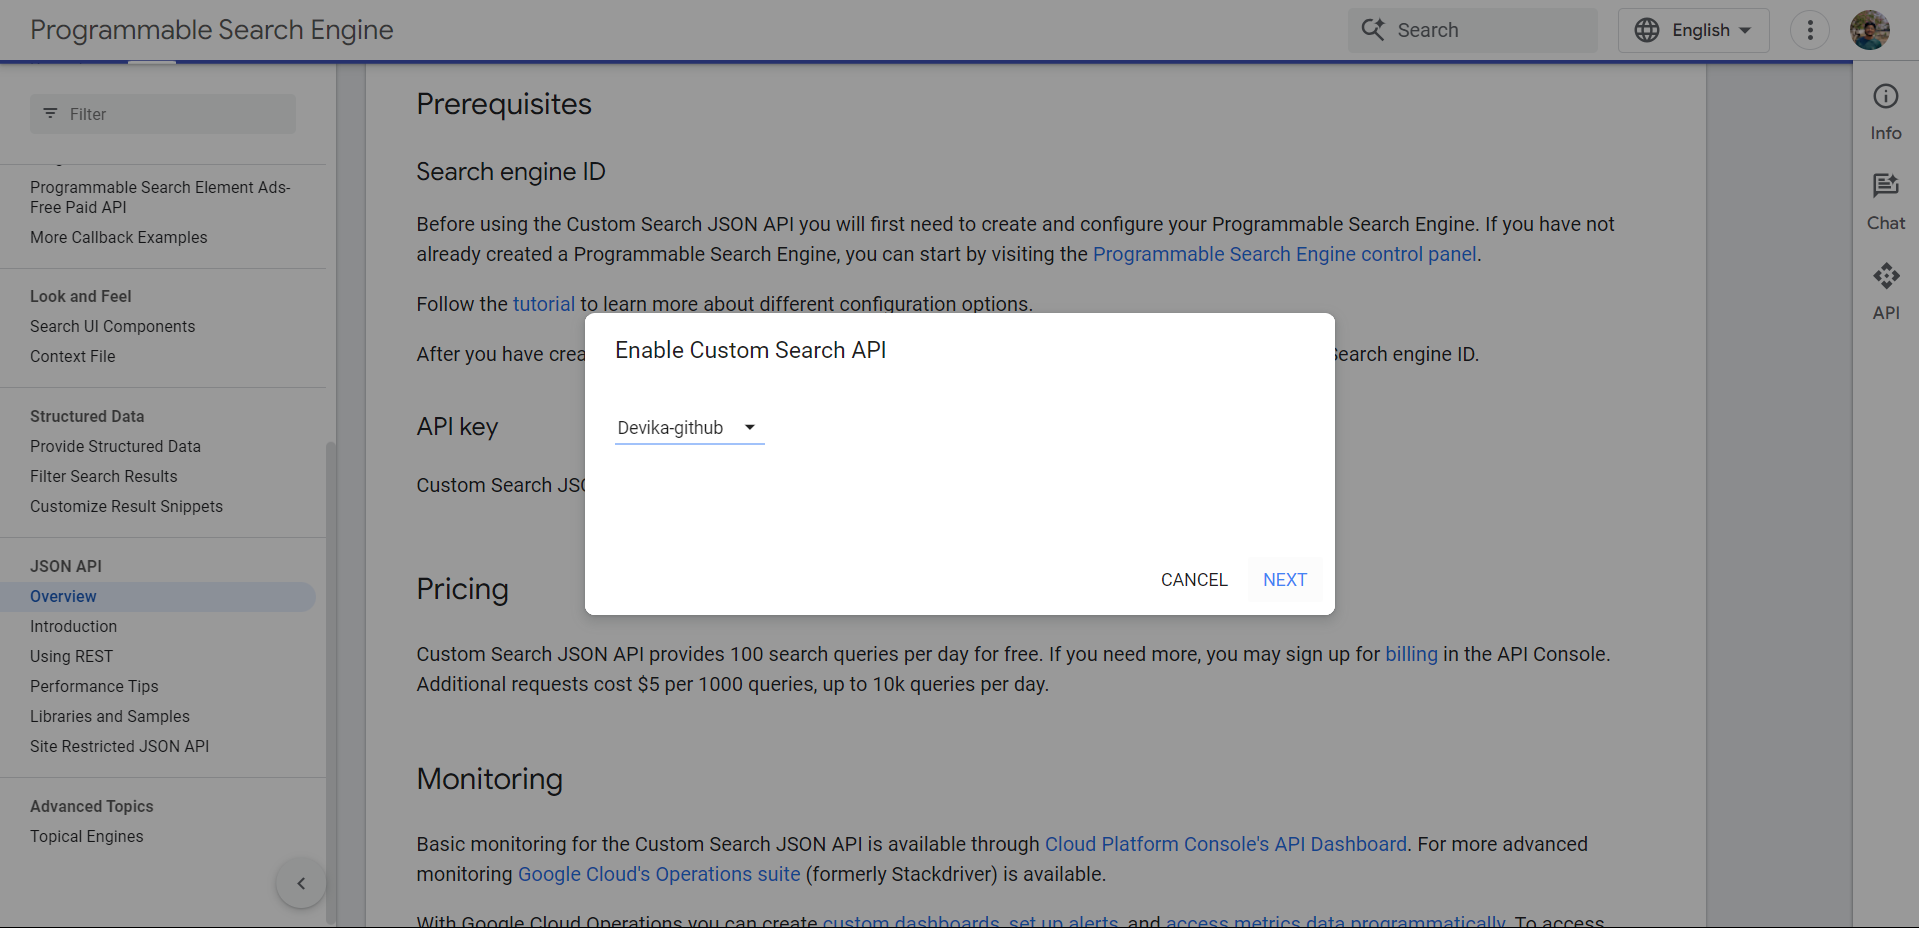Viewport: 1919px width, 928px height.
Task: Follow the billing link in Pricing
Action: coord(1411,654)
